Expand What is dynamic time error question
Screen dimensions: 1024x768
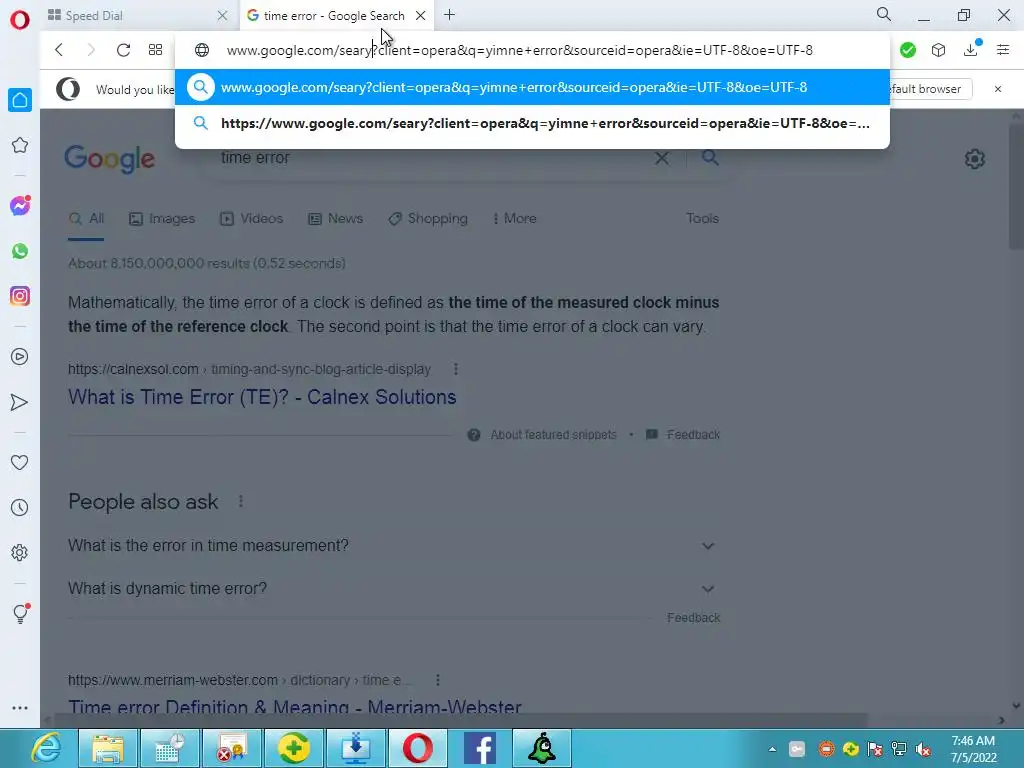click(x=393, y=588)
